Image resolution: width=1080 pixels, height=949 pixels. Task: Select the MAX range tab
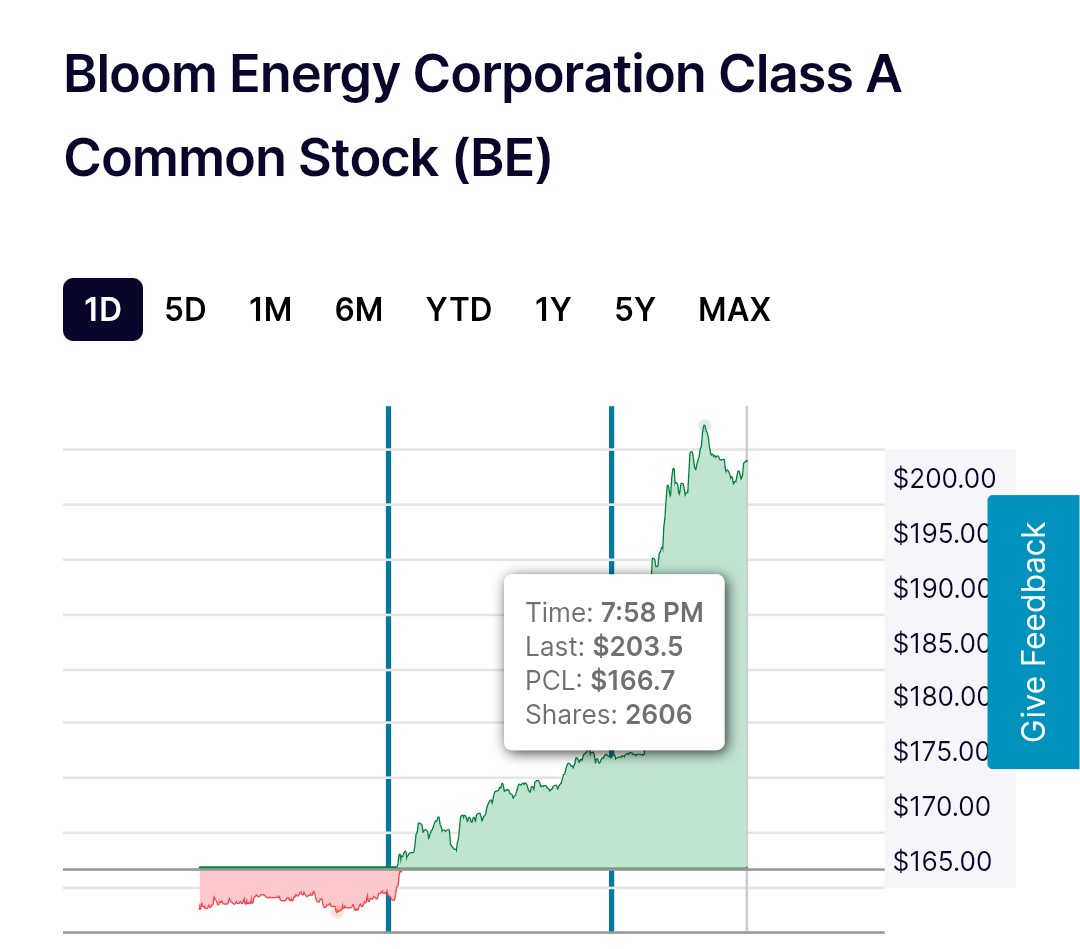pos(734,310)
